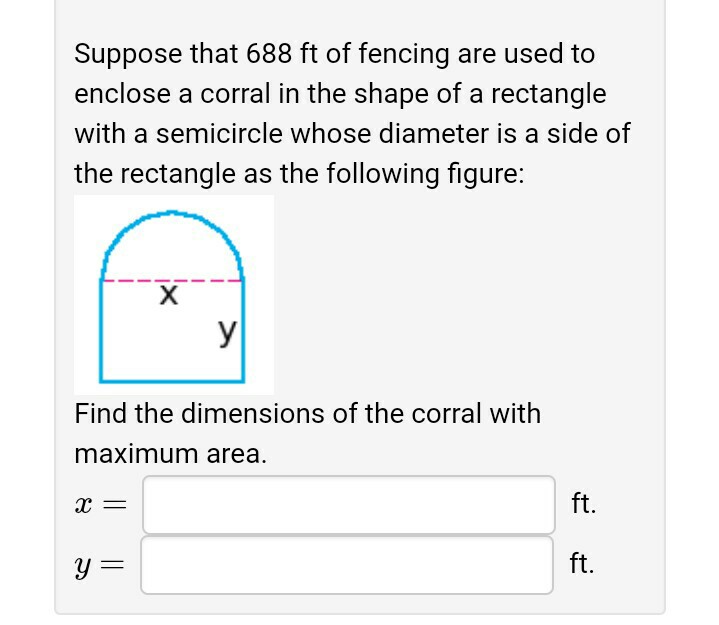Click the 'x =' math label
The width and height of the screenshot is (719, 625).
point(100,505)
